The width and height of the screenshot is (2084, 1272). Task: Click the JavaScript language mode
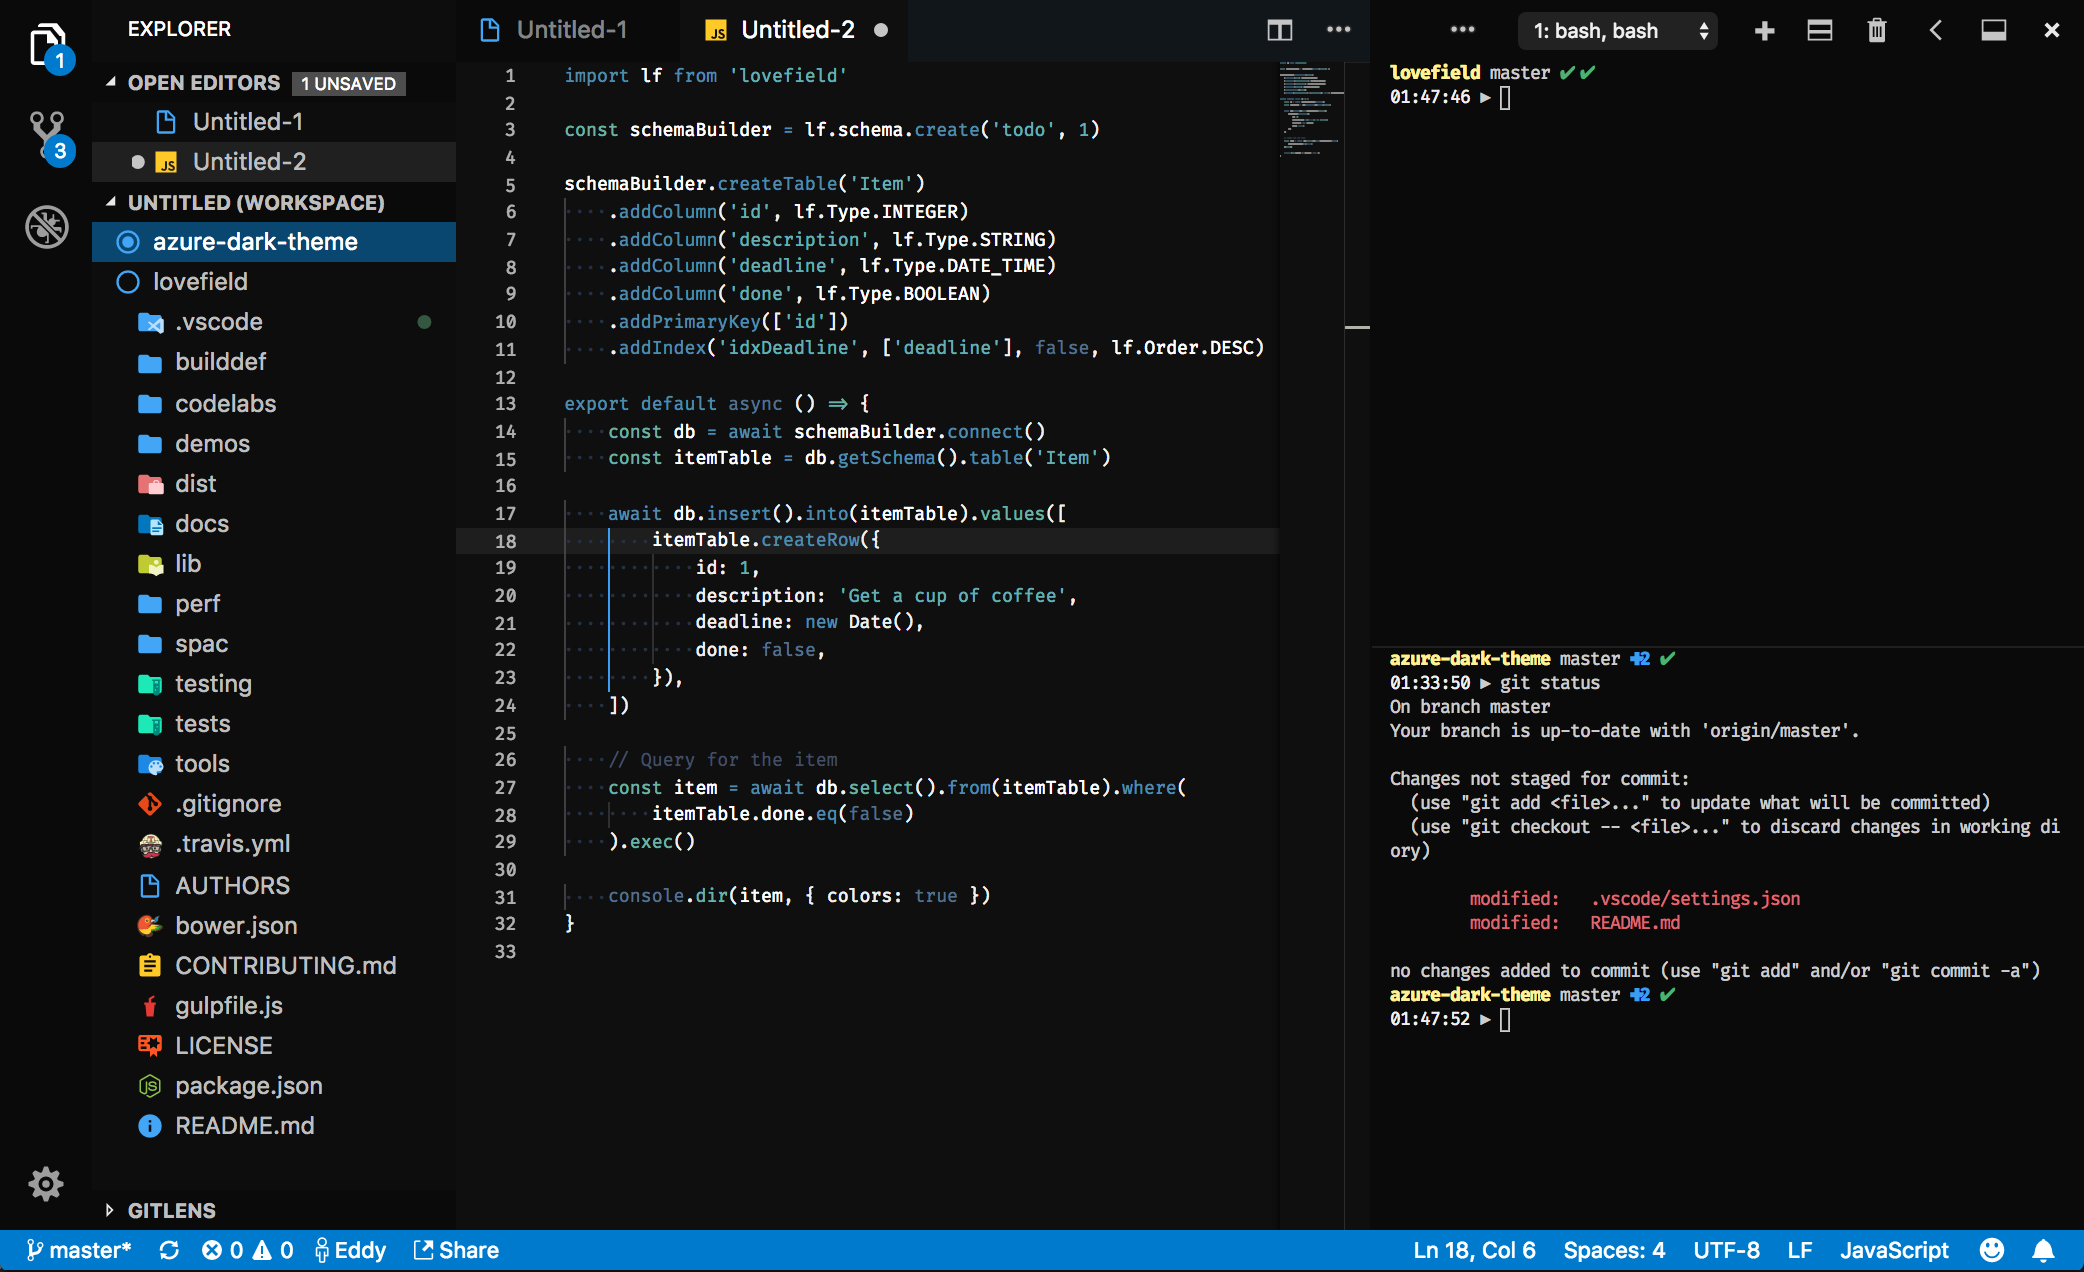point(1894,1250)
